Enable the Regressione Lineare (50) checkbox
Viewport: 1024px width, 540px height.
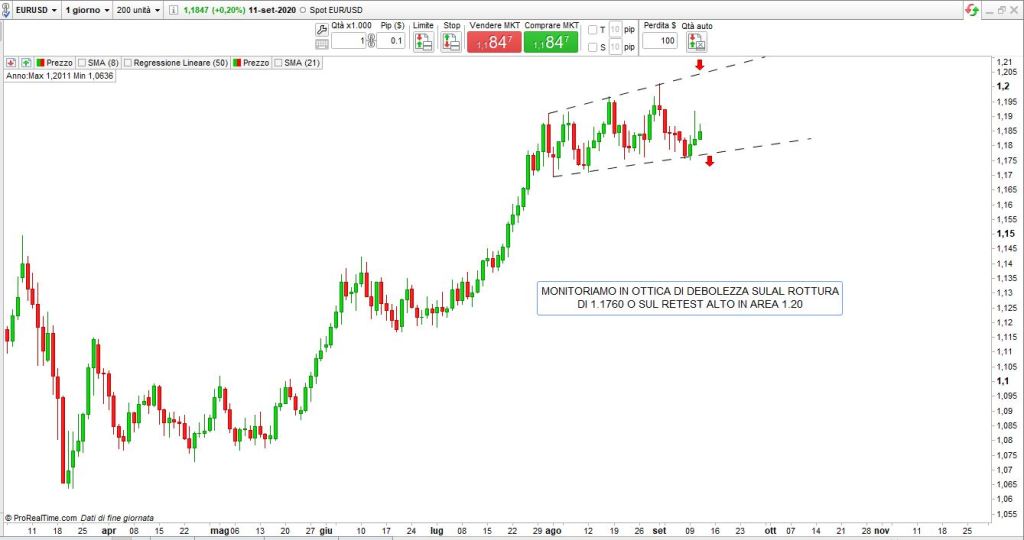click(x=128, y=63)
